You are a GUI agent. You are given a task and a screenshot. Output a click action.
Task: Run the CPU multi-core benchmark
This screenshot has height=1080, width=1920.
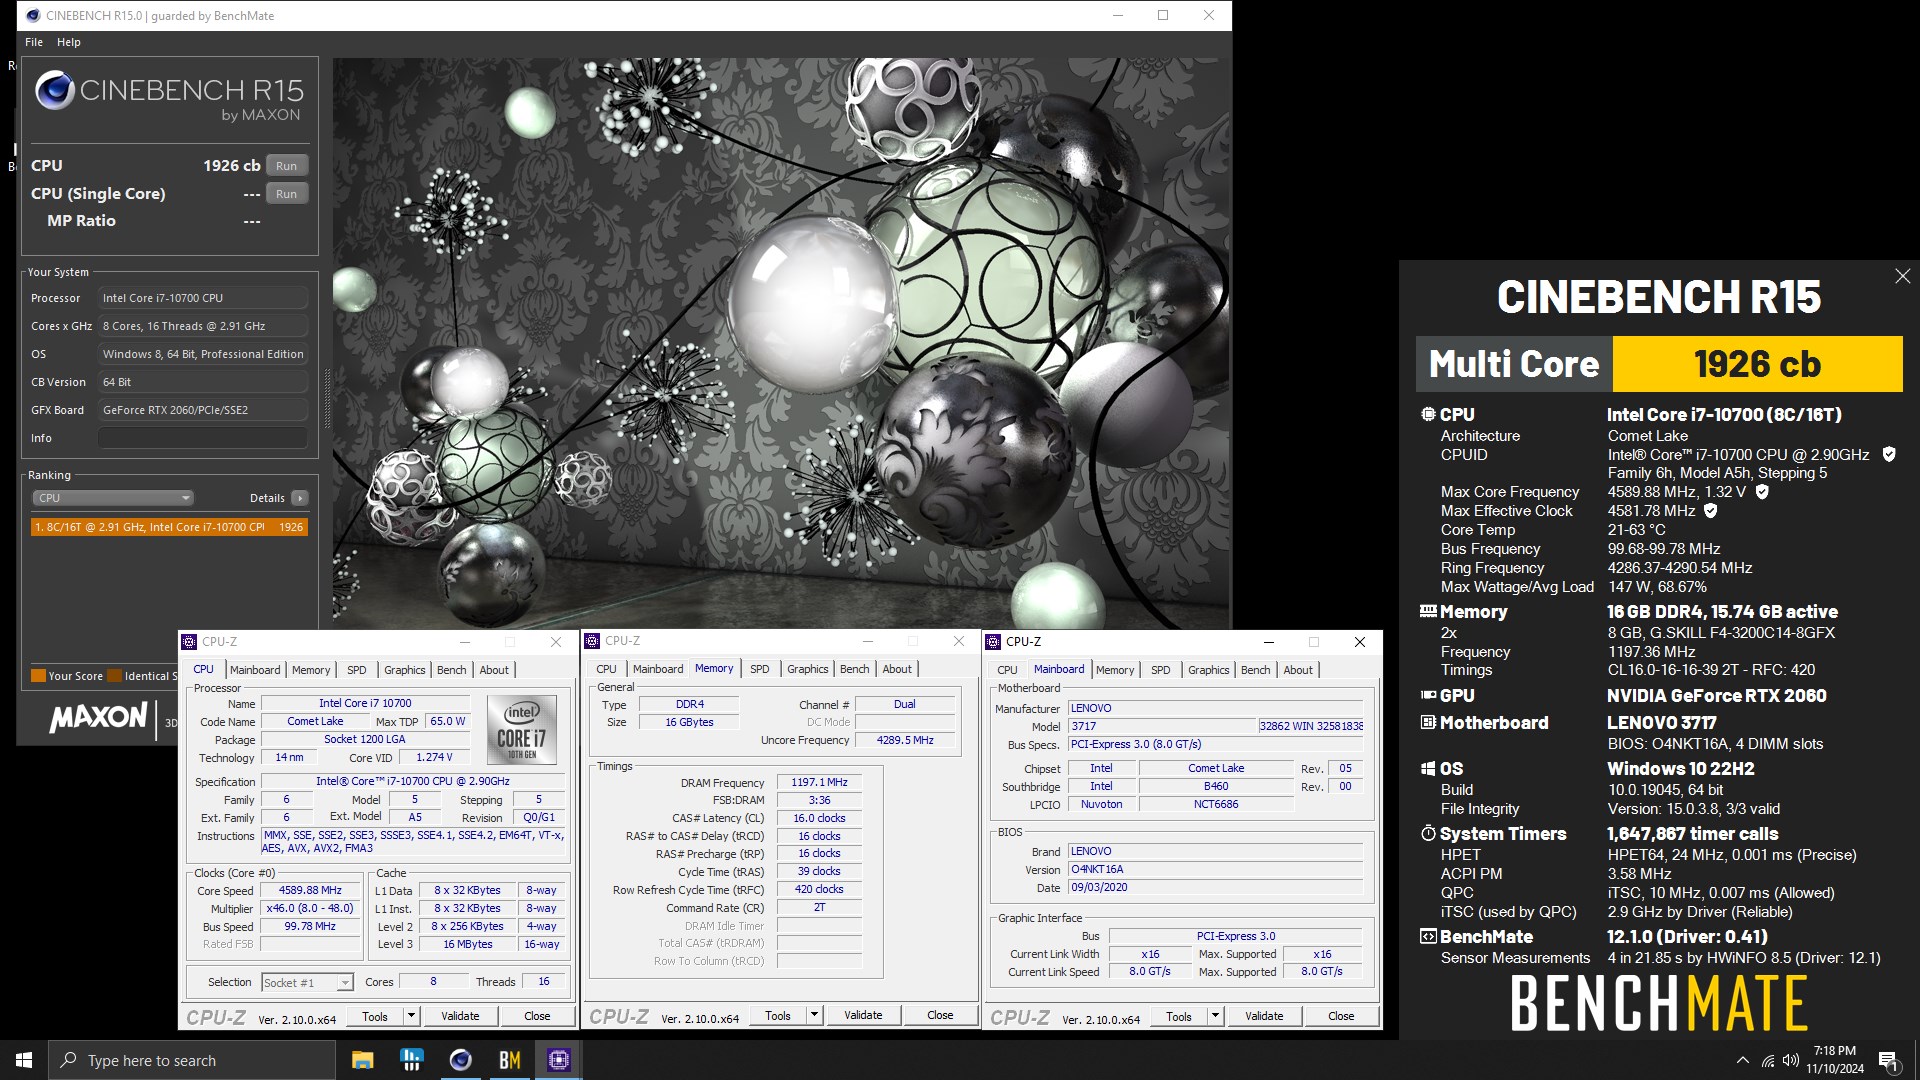coord(287,166)
